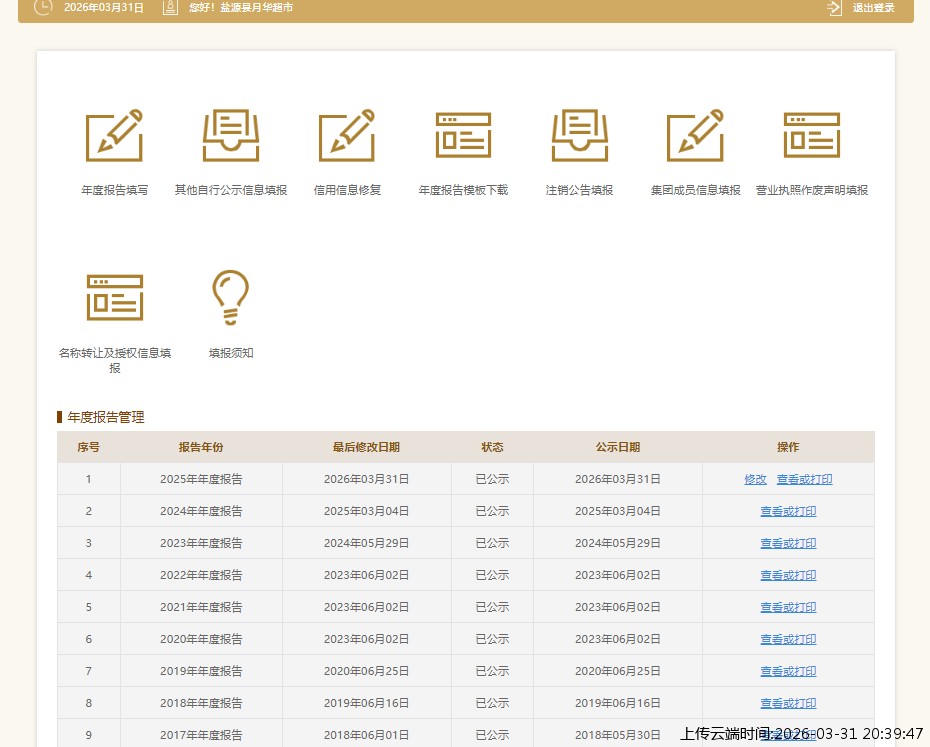Open 年度报告填写 pencil icon
930x747 pixels.
114,136
